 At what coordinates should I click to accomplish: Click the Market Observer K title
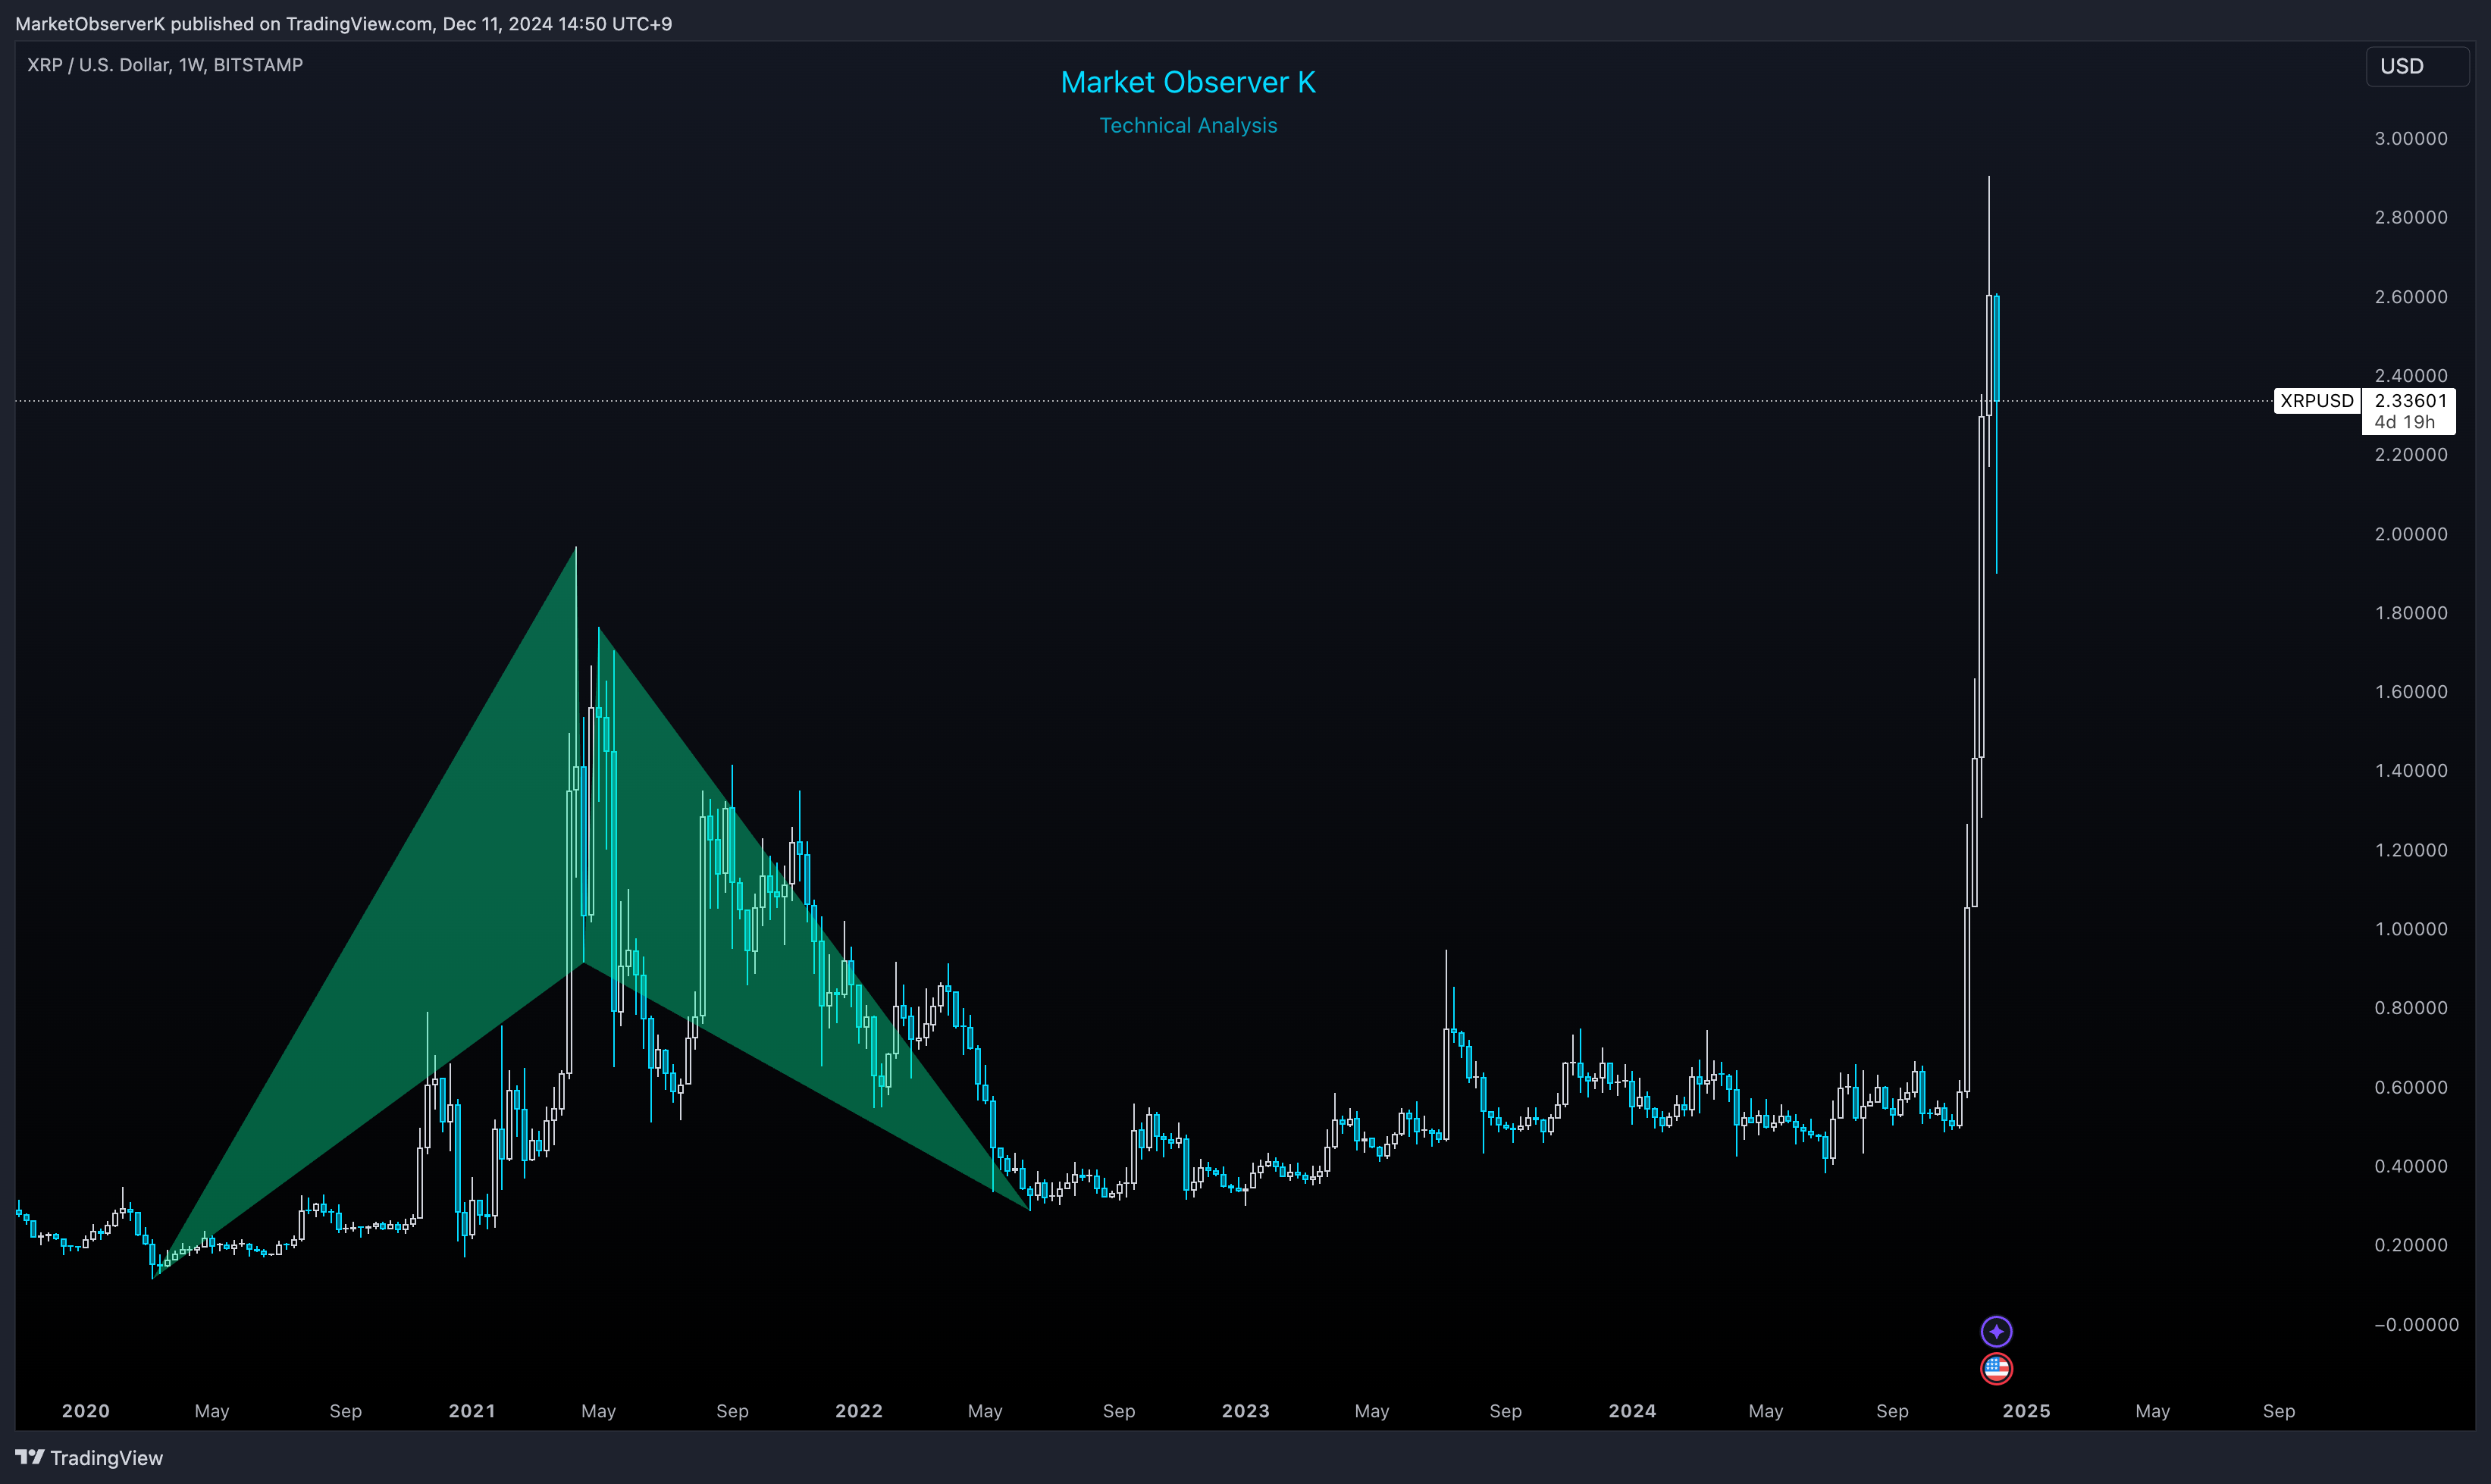click(x=1188, y=82)
